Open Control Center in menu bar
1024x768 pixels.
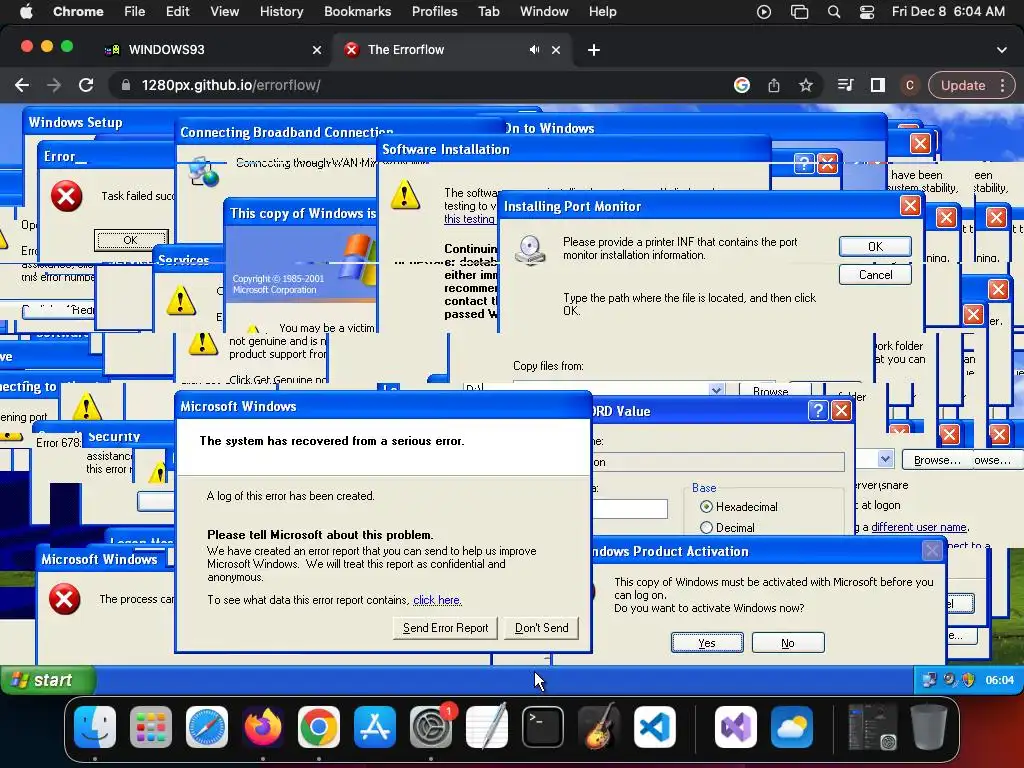click(867, 12)
